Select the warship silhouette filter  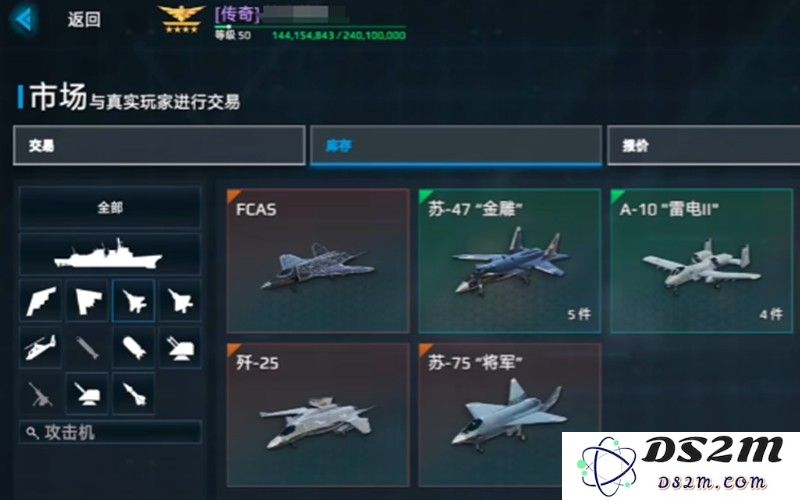[x=110, y=254]
